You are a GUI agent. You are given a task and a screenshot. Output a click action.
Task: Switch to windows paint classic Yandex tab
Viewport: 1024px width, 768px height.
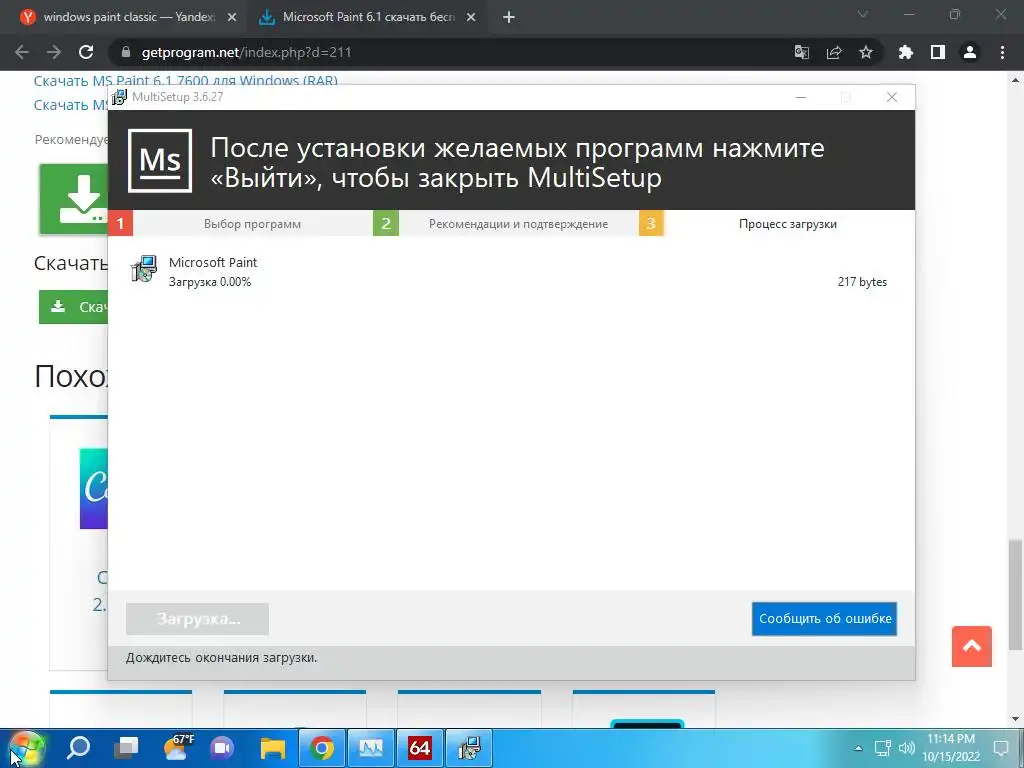[x=129, y=17]
